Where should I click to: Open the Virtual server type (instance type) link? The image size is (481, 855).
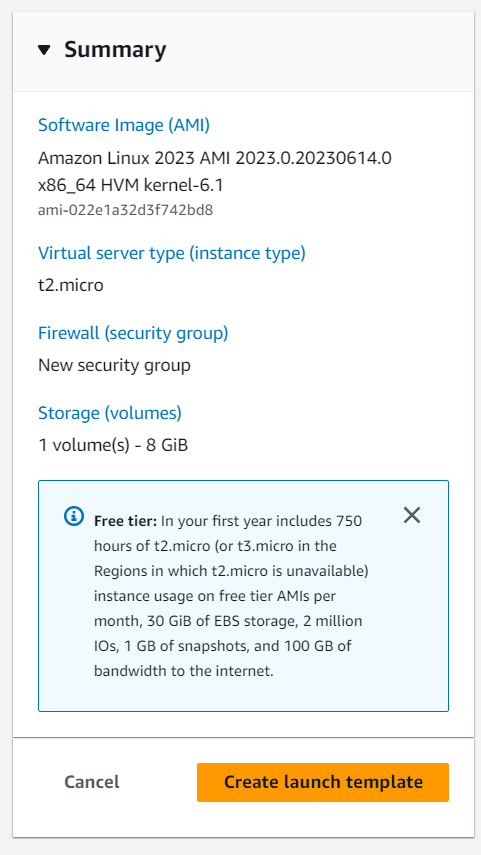click(x=172, y=253)
